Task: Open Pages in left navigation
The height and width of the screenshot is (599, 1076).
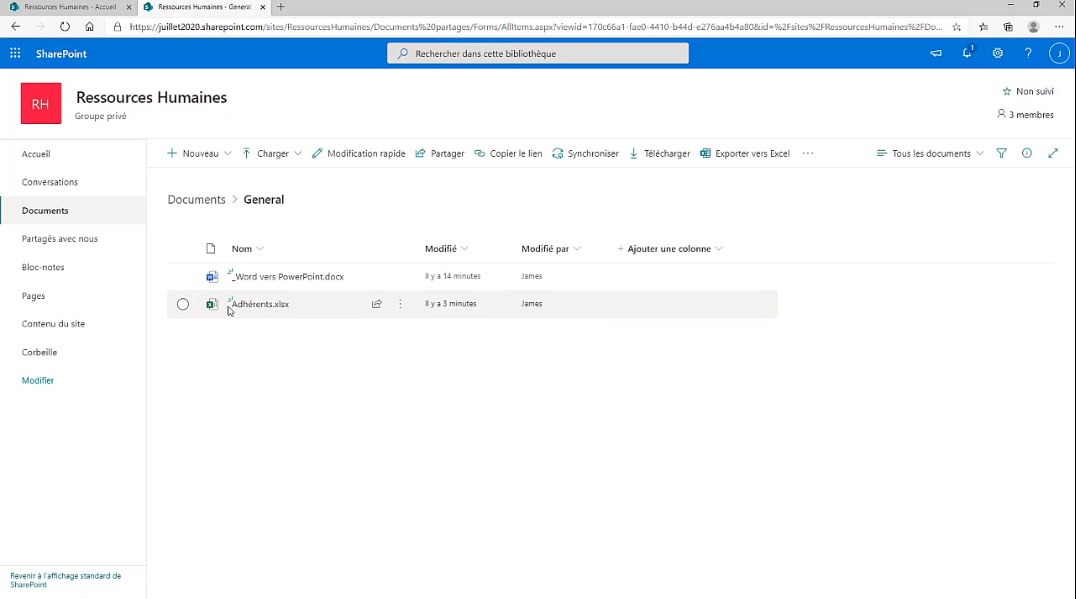Action: pyautogui.click(x=33, y=296)
